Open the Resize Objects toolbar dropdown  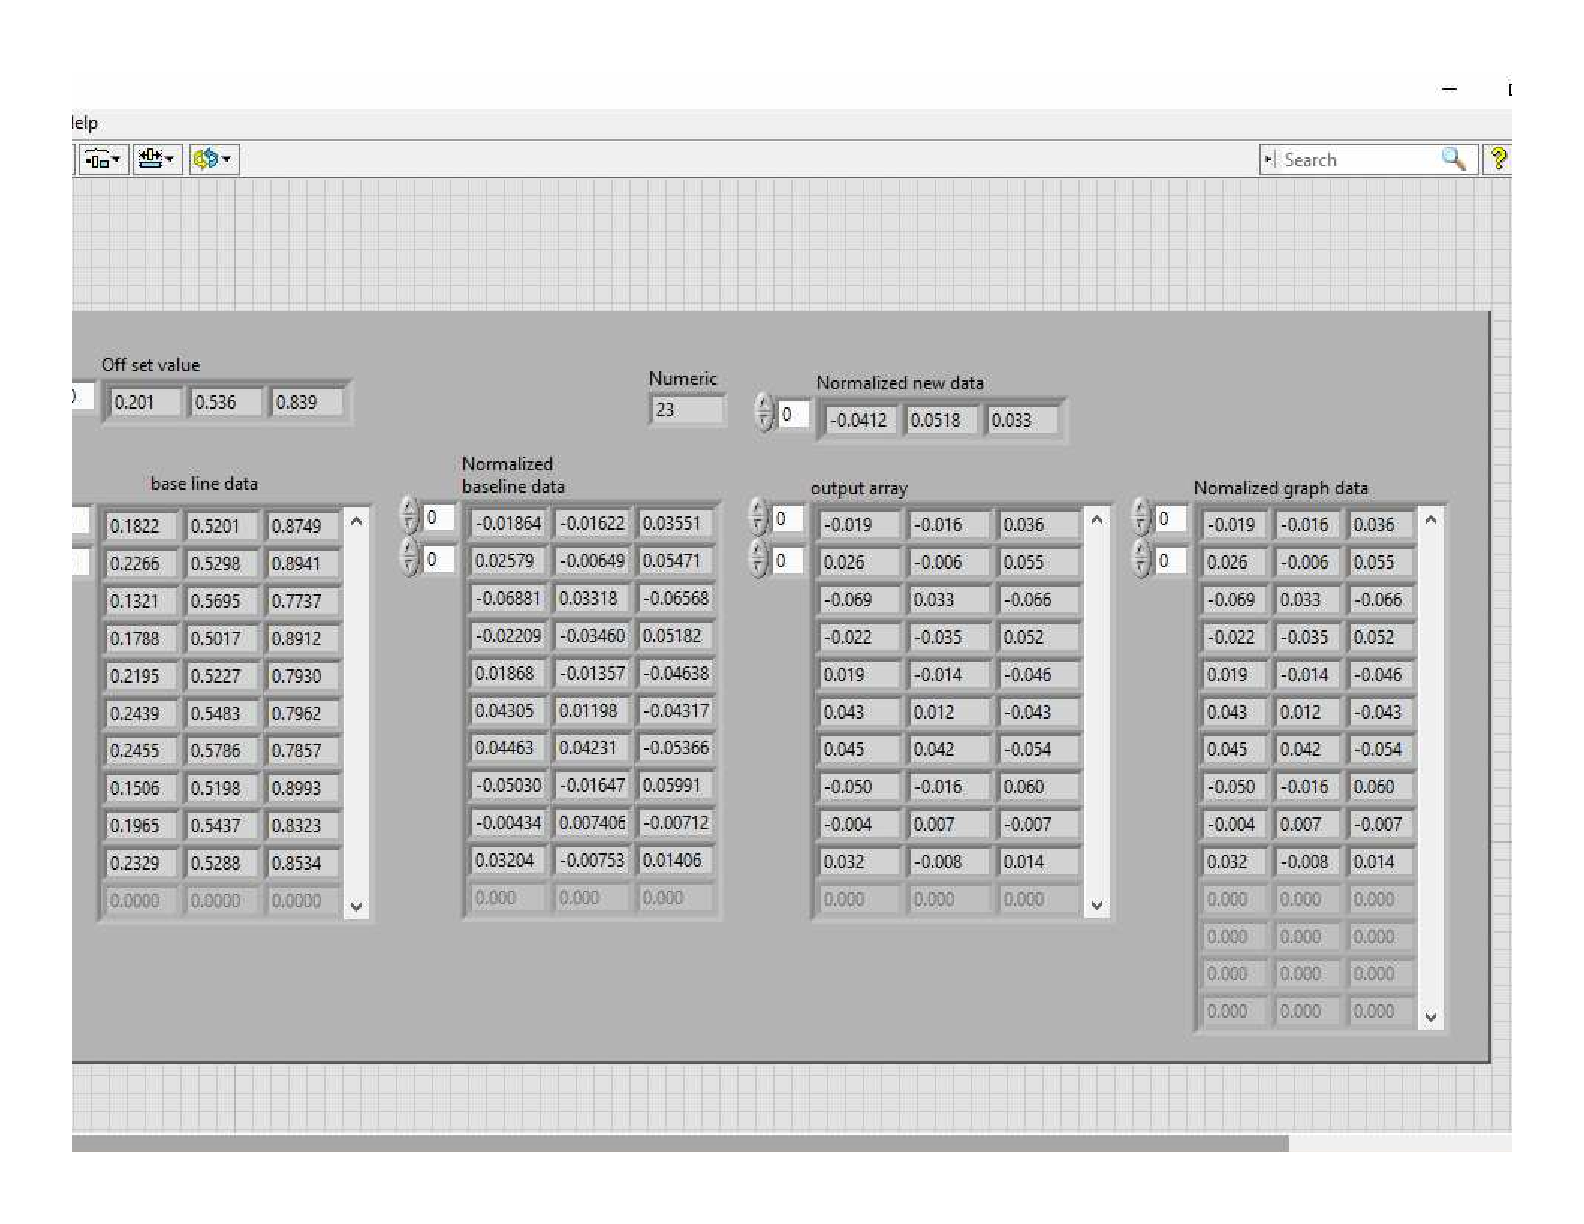point(156,159)
